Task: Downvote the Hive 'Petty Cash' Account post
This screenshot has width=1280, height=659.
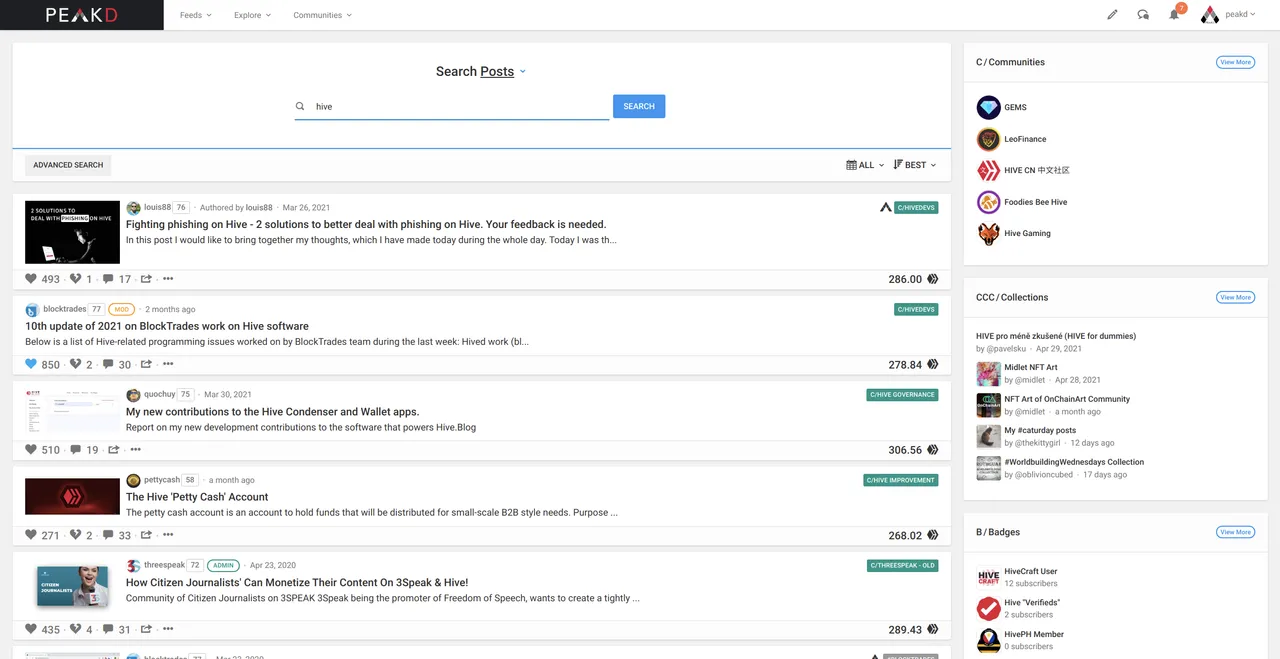Action: [x=75, y=535]
